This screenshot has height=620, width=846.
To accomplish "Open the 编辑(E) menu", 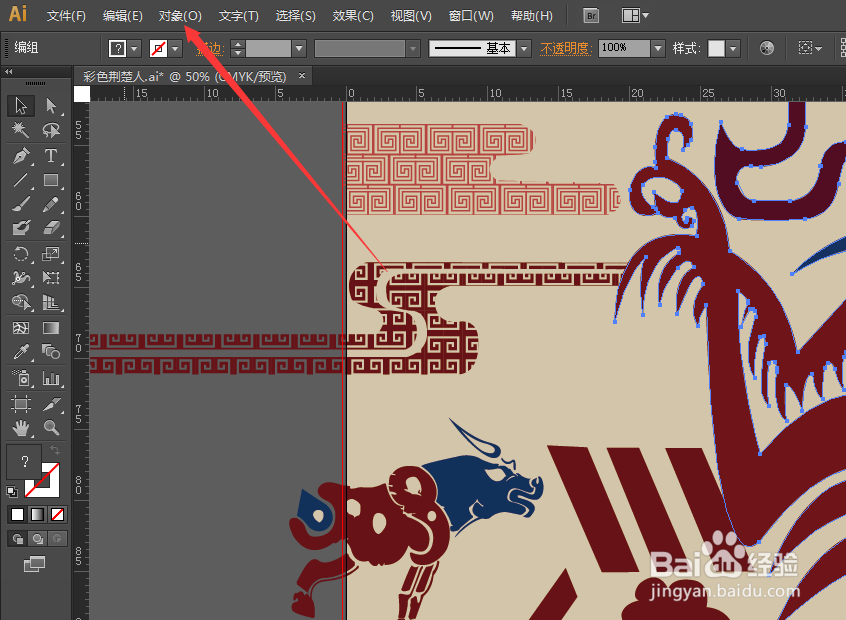I will (x=122, y=16).
